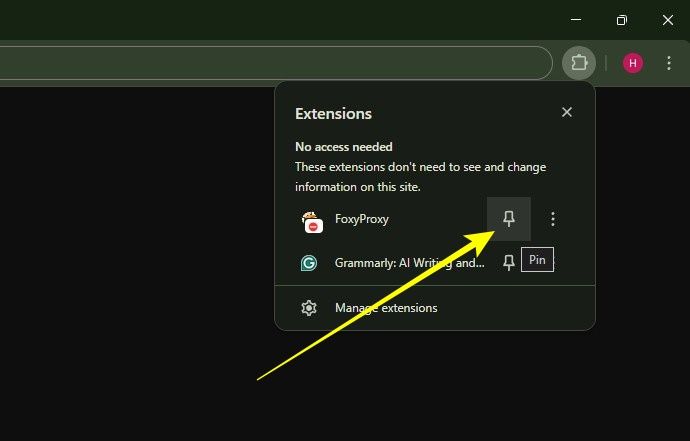Minimize the browser window
Image resolution: width=690 pixels, height=441 pixels.
[576, 20]
